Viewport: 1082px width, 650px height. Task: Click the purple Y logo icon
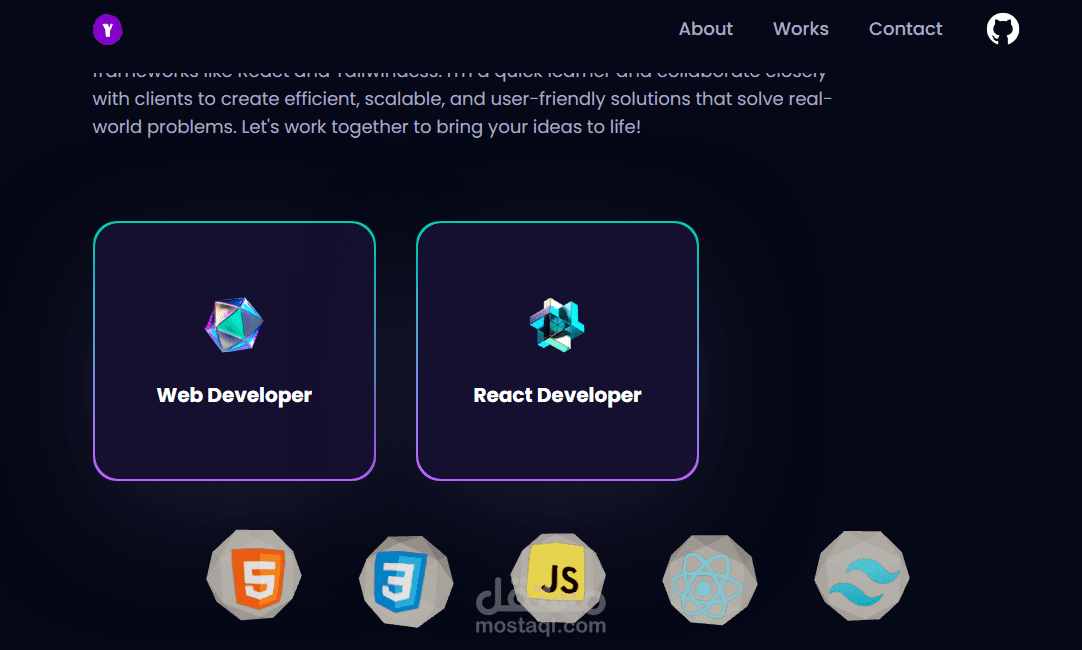(108, 30)
